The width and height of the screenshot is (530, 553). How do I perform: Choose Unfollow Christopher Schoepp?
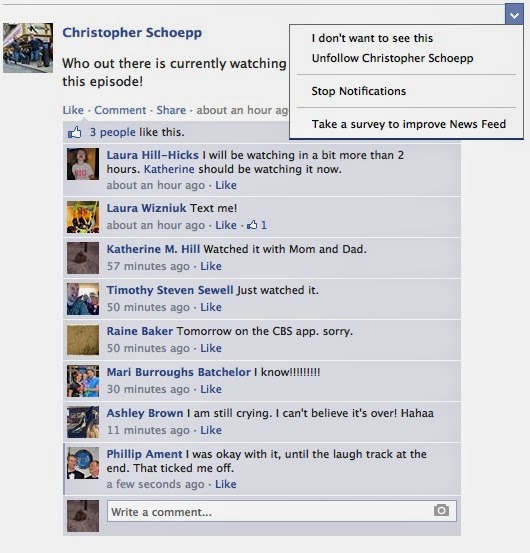click(392, 58)
